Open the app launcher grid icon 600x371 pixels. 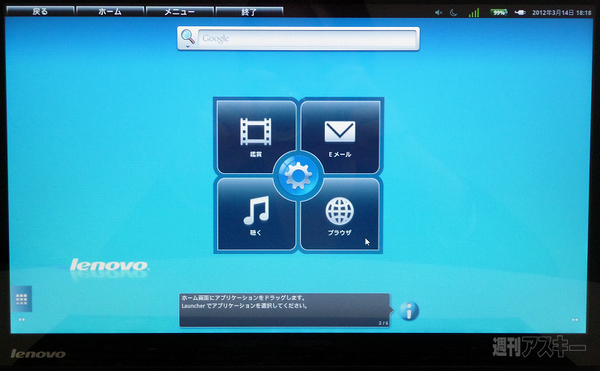pos(21,299)
